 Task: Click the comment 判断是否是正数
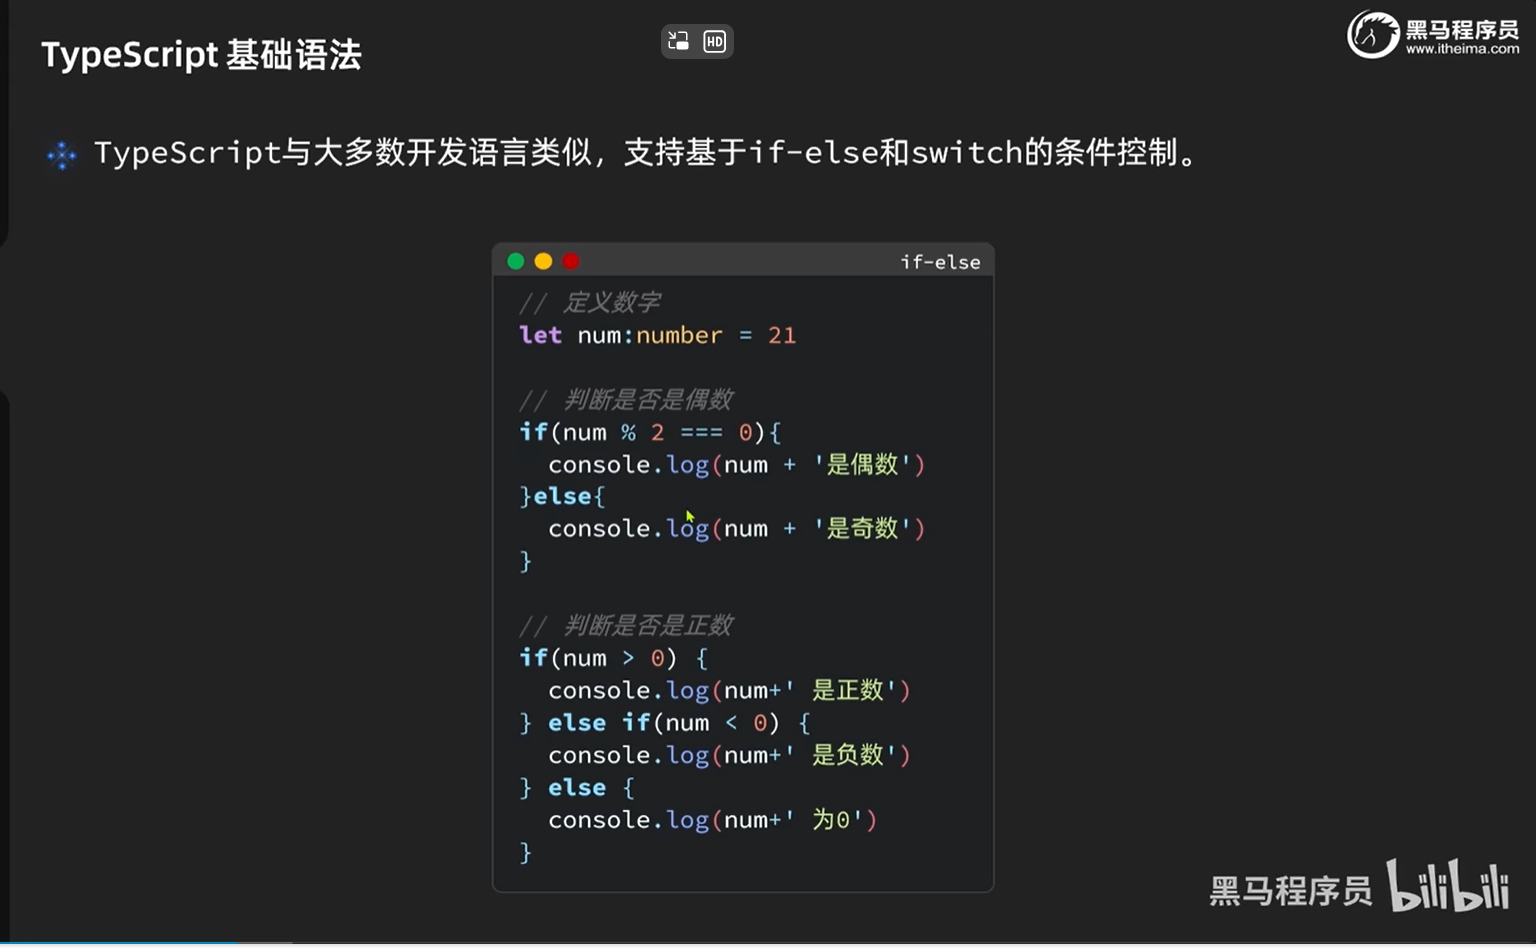click(x=648, y=626)
